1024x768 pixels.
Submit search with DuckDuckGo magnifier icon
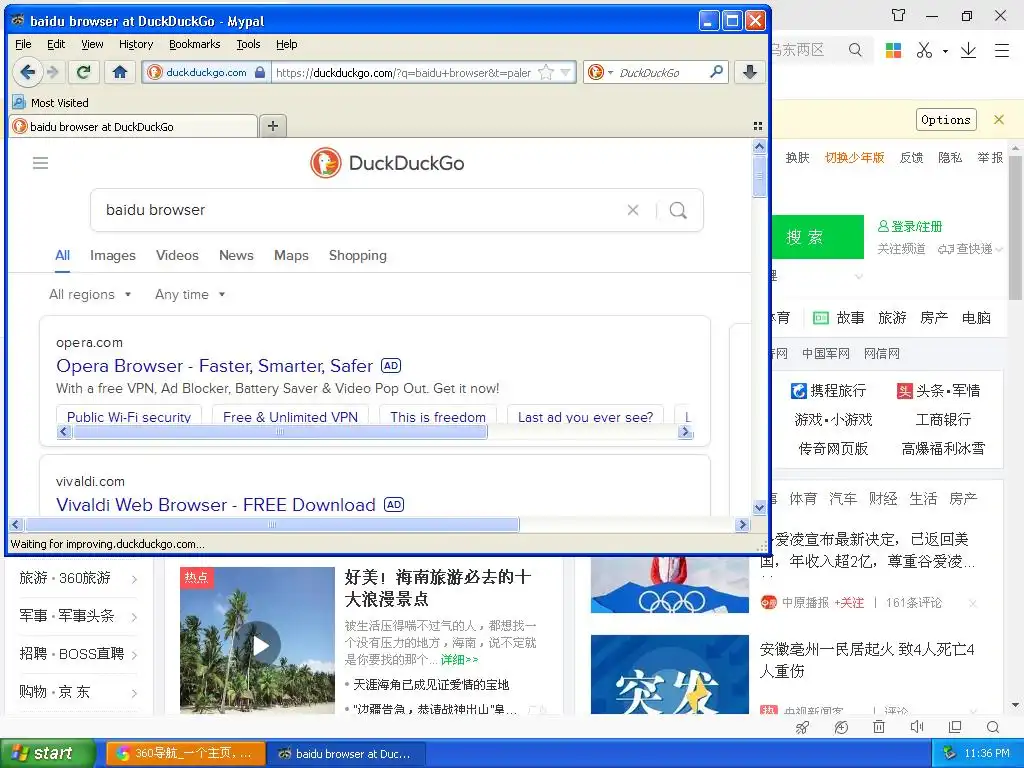(x=679, y=210)
